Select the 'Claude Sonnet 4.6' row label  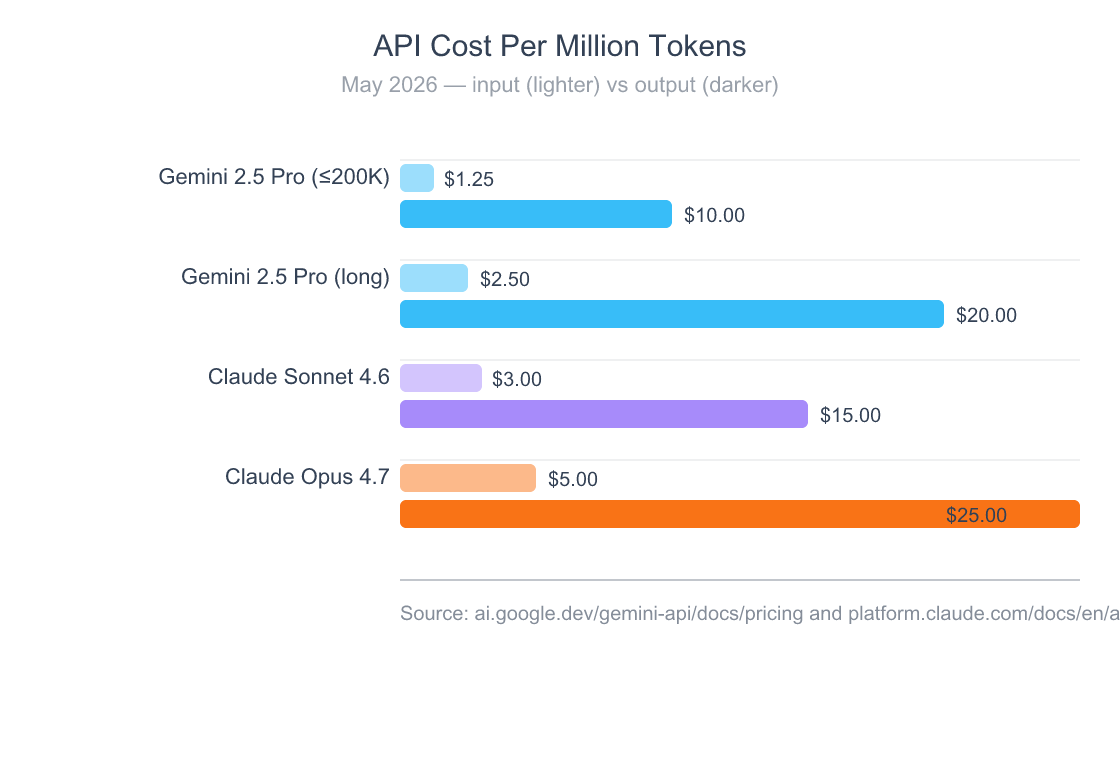[x=299, y=376]
